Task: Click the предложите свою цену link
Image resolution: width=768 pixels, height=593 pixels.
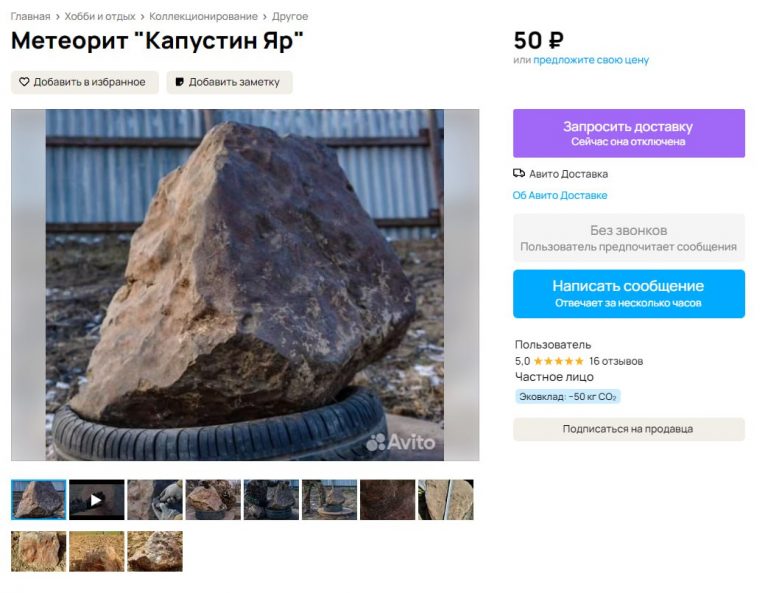Action: [x=590, y=60]
